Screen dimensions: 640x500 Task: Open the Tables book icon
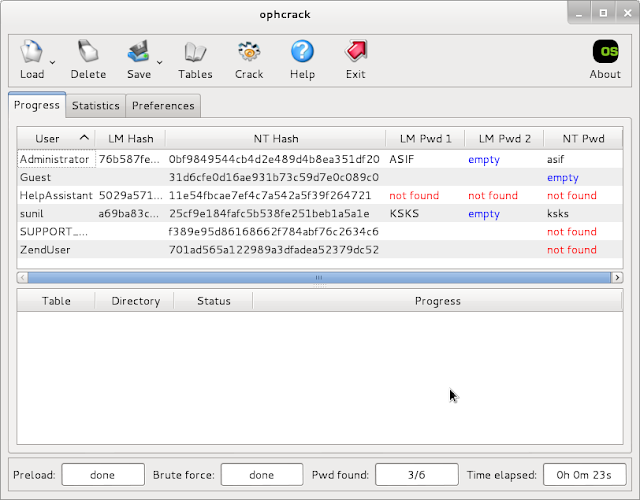click(195, 52)
